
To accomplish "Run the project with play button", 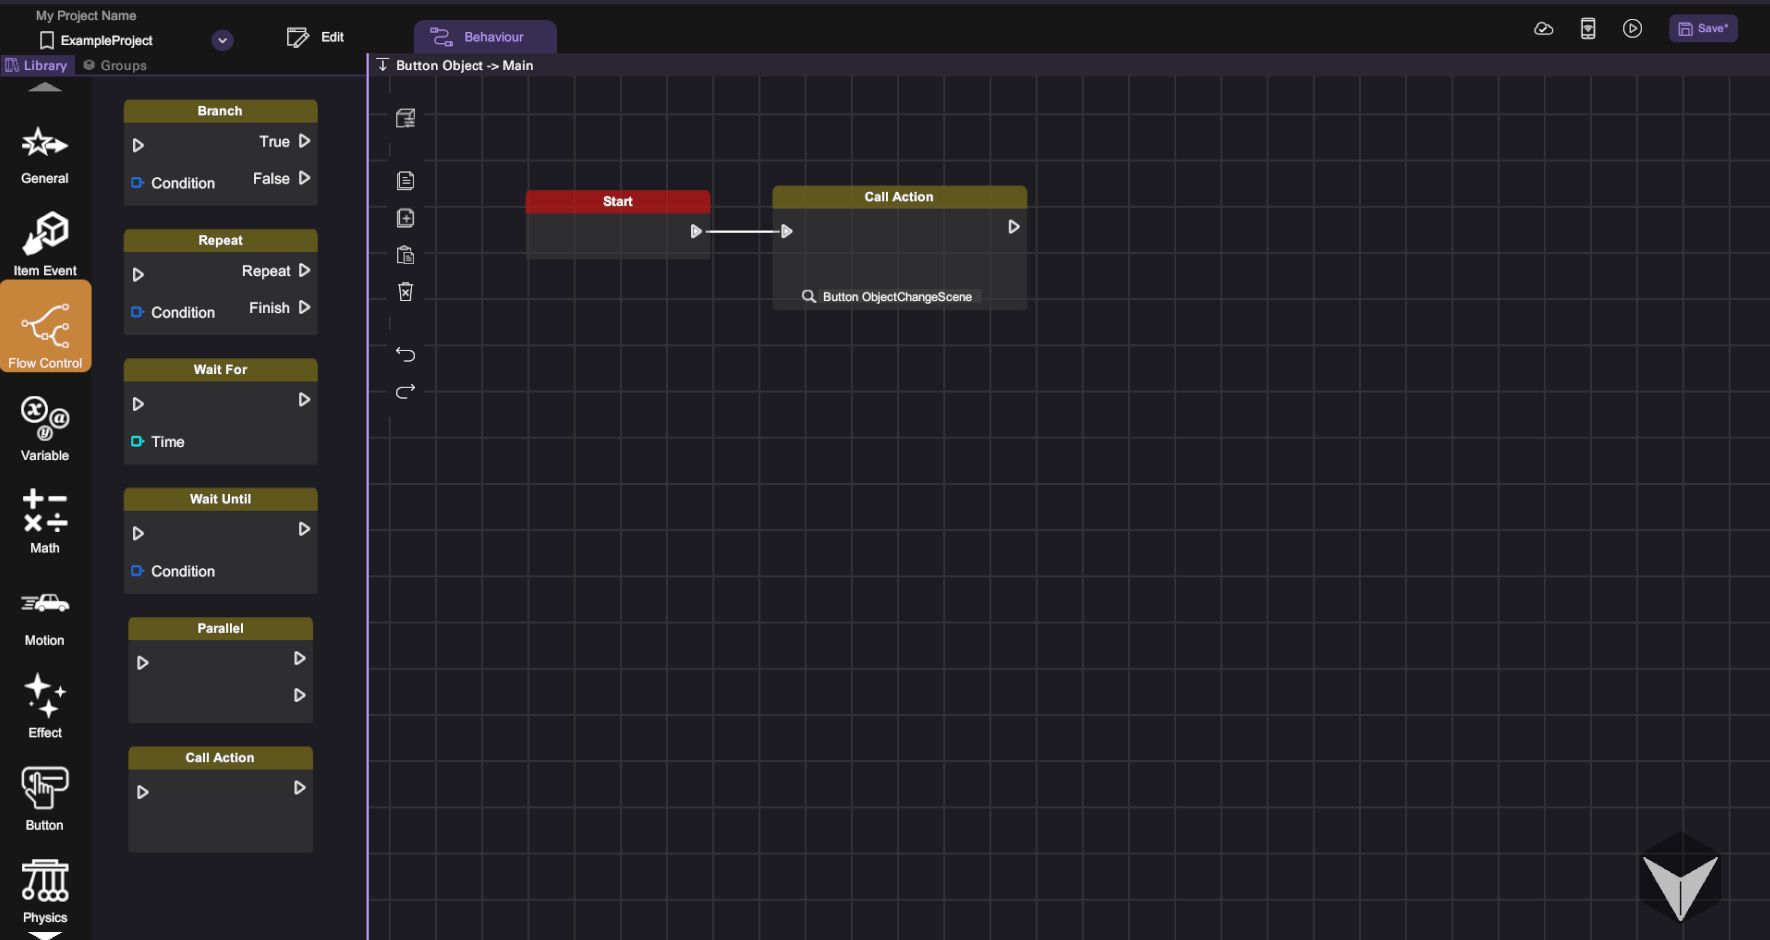I will (1632, 29).
